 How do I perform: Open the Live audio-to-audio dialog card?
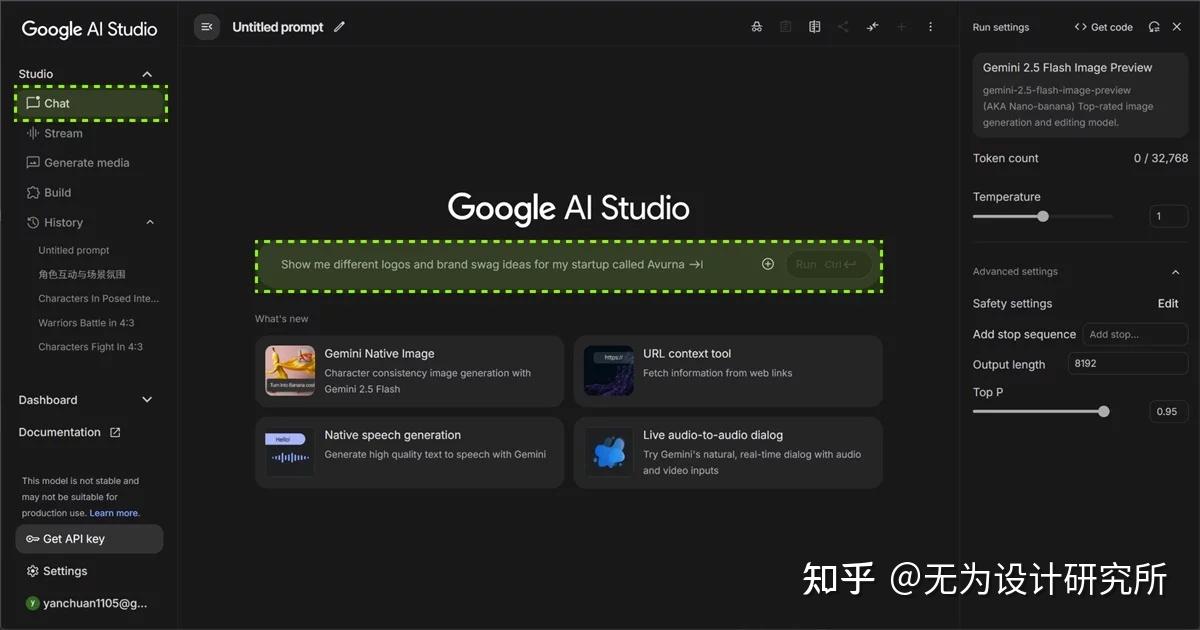tap(728, 453)
